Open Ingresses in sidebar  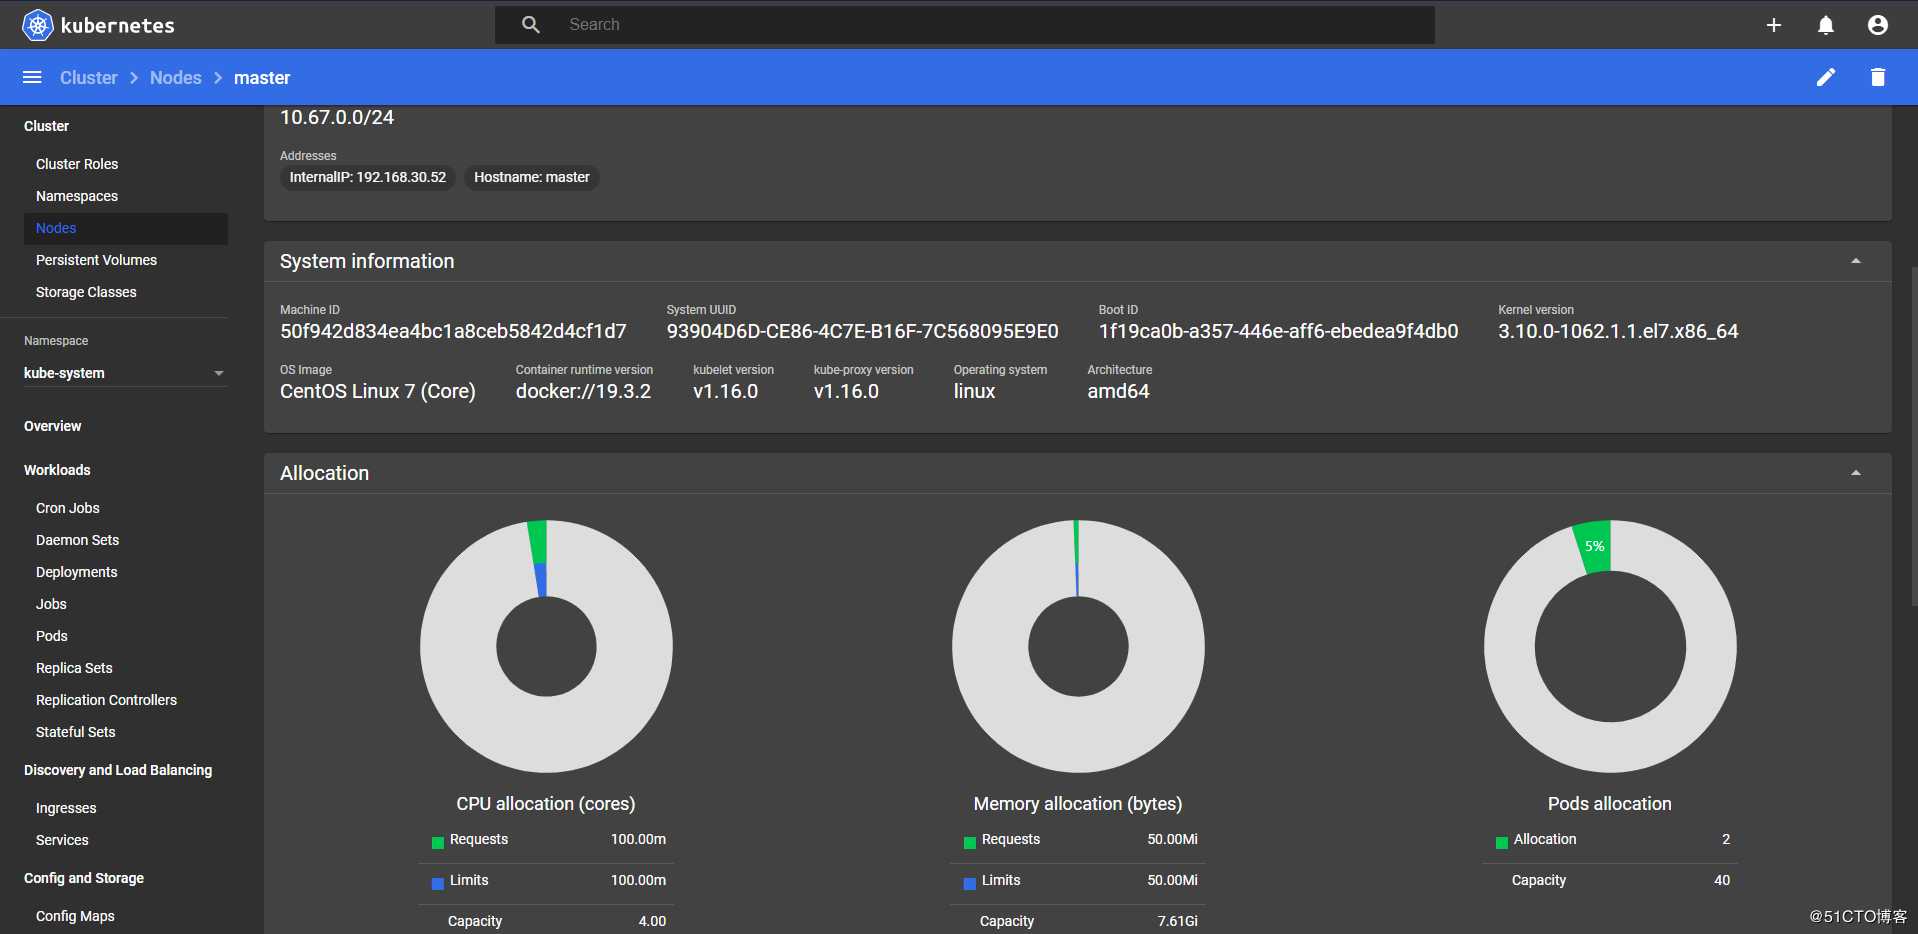point(66,808)
